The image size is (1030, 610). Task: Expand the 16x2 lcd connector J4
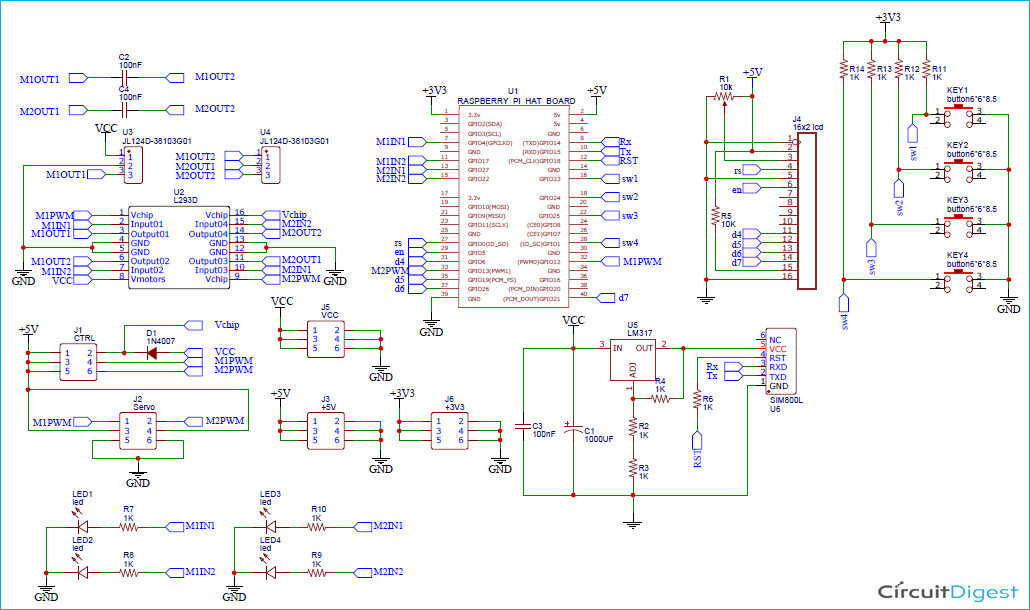tap(806, 210)
